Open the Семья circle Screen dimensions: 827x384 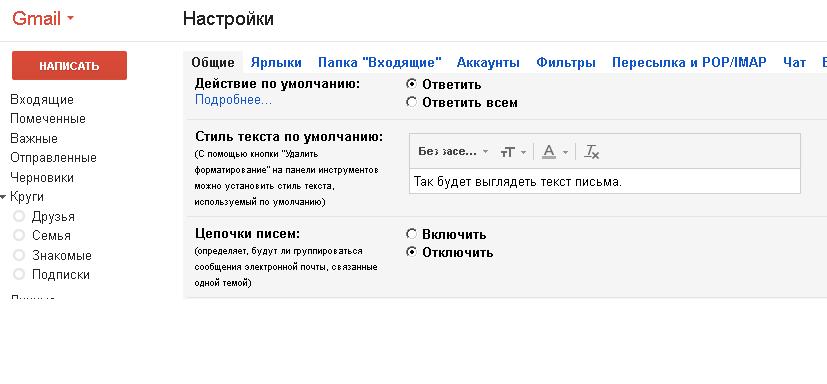(51, 235)
